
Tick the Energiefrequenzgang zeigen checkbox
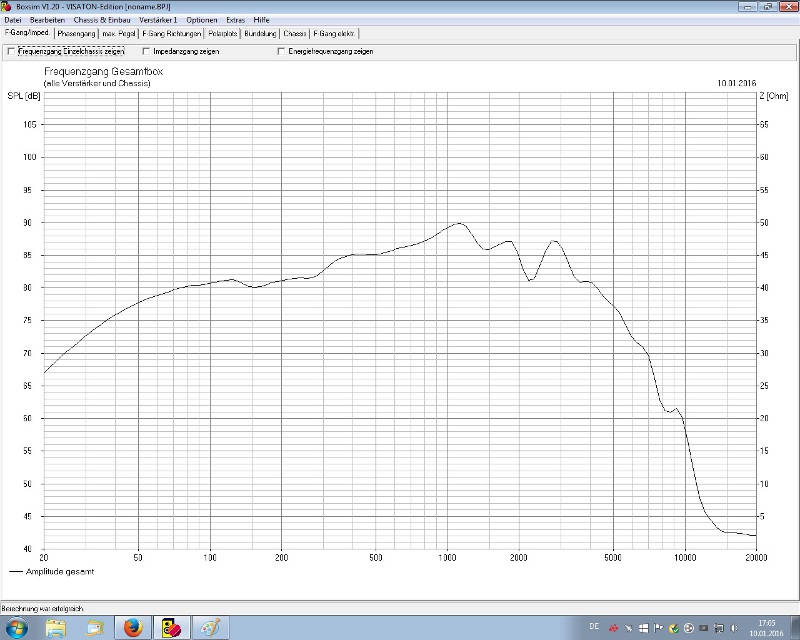pos(281,51)
